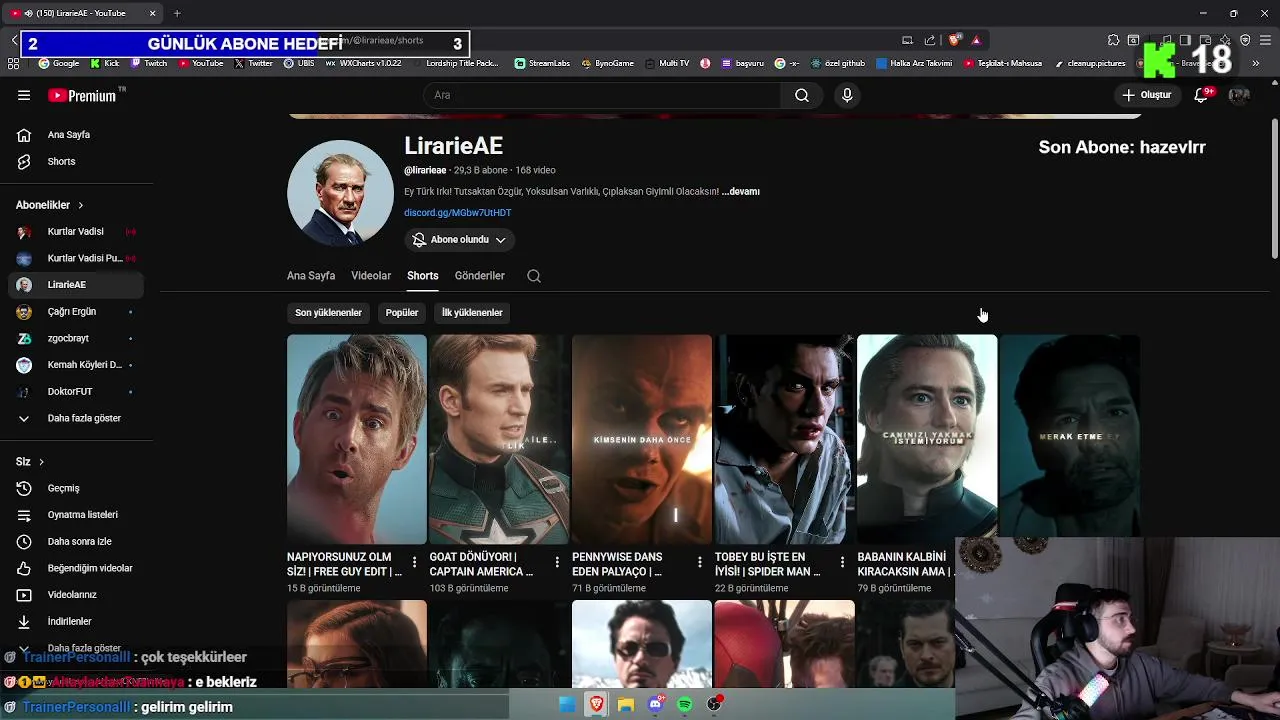Open Çağrı Ergün channel subscription
The width and height of the screenshot is (1280, 720).
click(x=76, y=311)
